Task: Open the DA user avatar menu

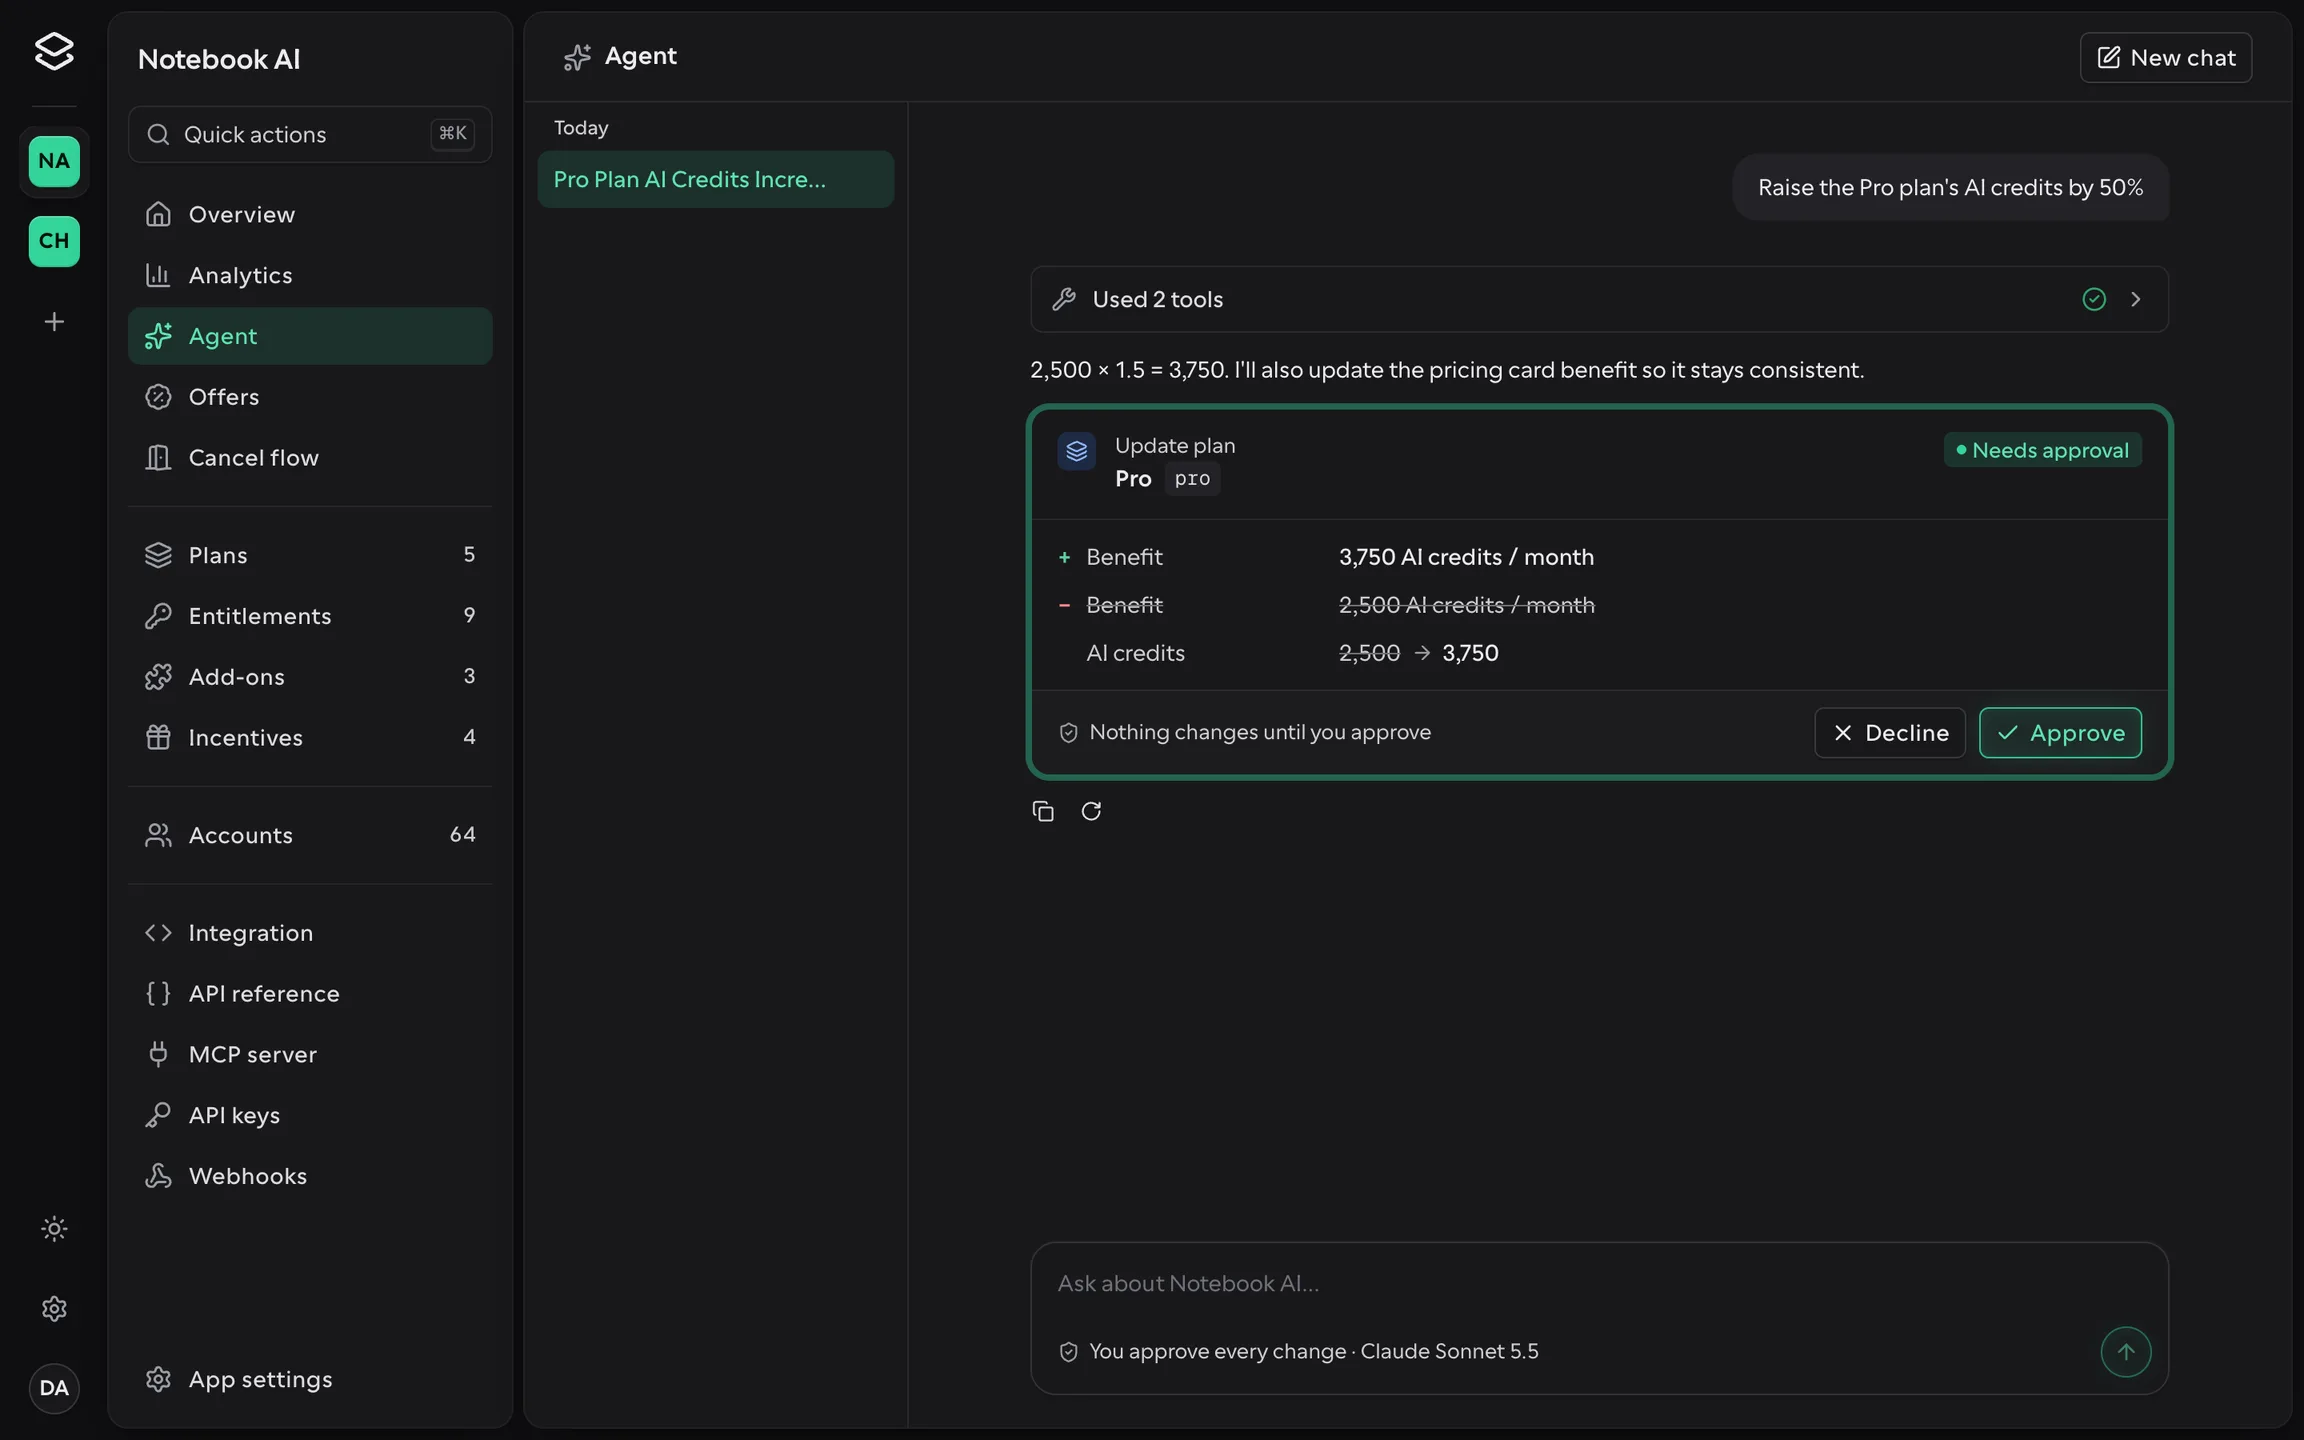Action: coord(54,1388)
